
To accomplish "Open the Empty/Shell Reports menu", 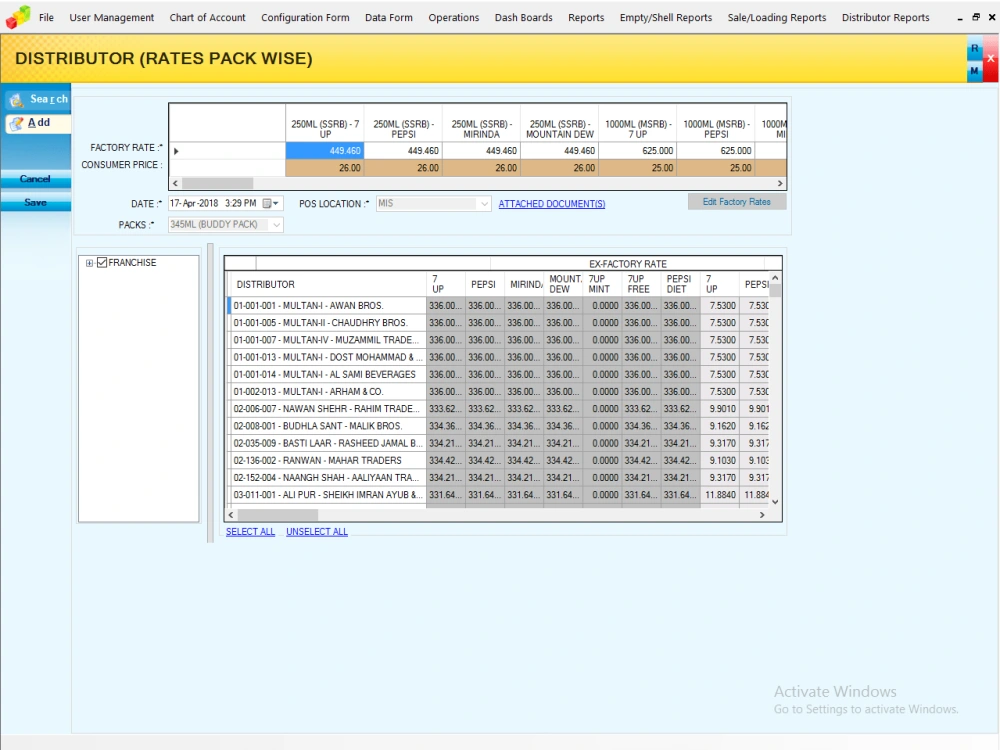I will [x=666, y=17].
